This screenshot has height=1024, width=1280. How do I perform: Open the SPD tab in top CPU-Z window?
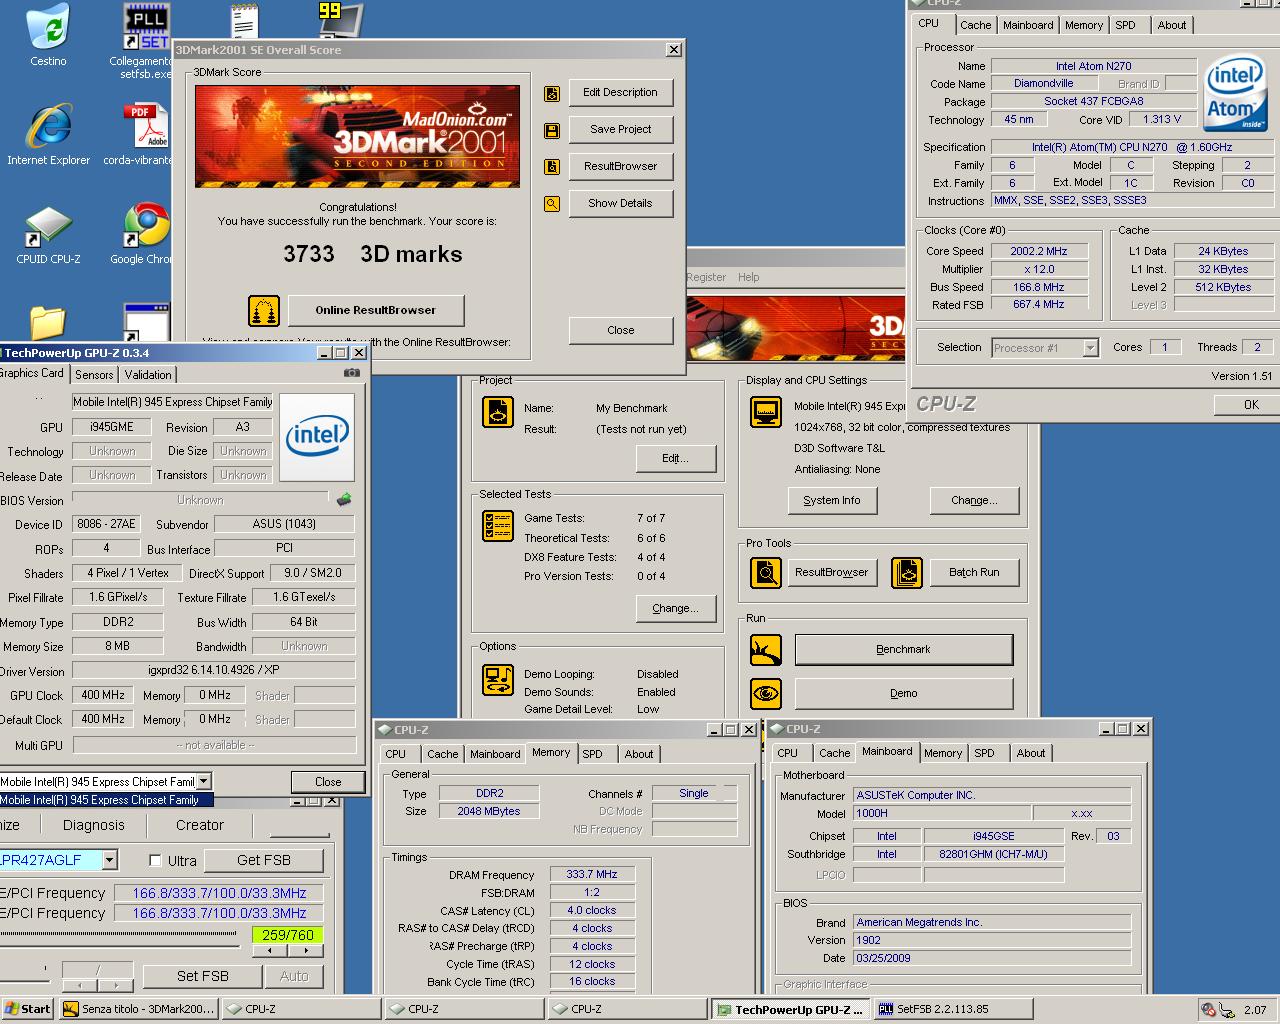pyautogui.click(x=1125, y=25)
